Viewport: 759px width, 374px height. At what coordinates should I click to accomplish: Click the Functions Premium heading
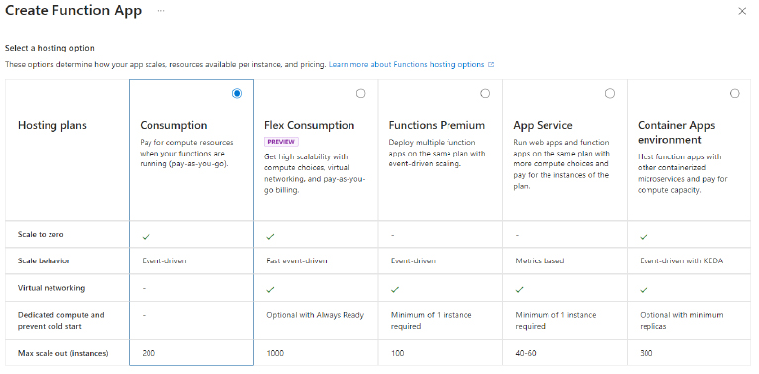click(x=437, y=125)
